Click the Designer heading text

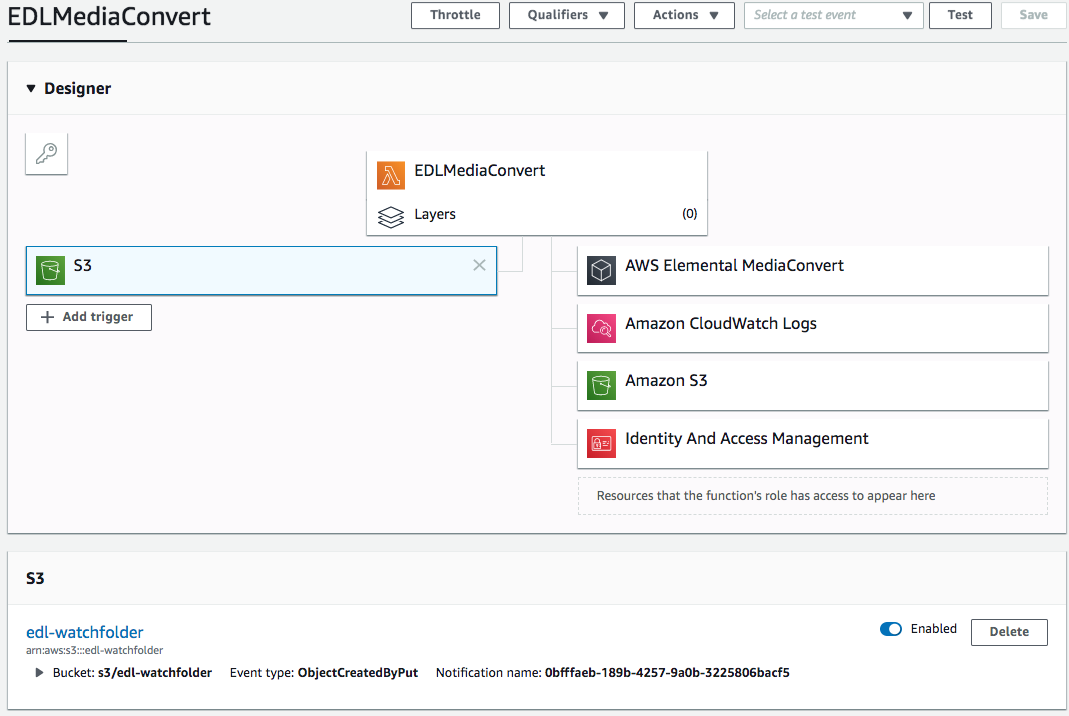coord(77,89)
